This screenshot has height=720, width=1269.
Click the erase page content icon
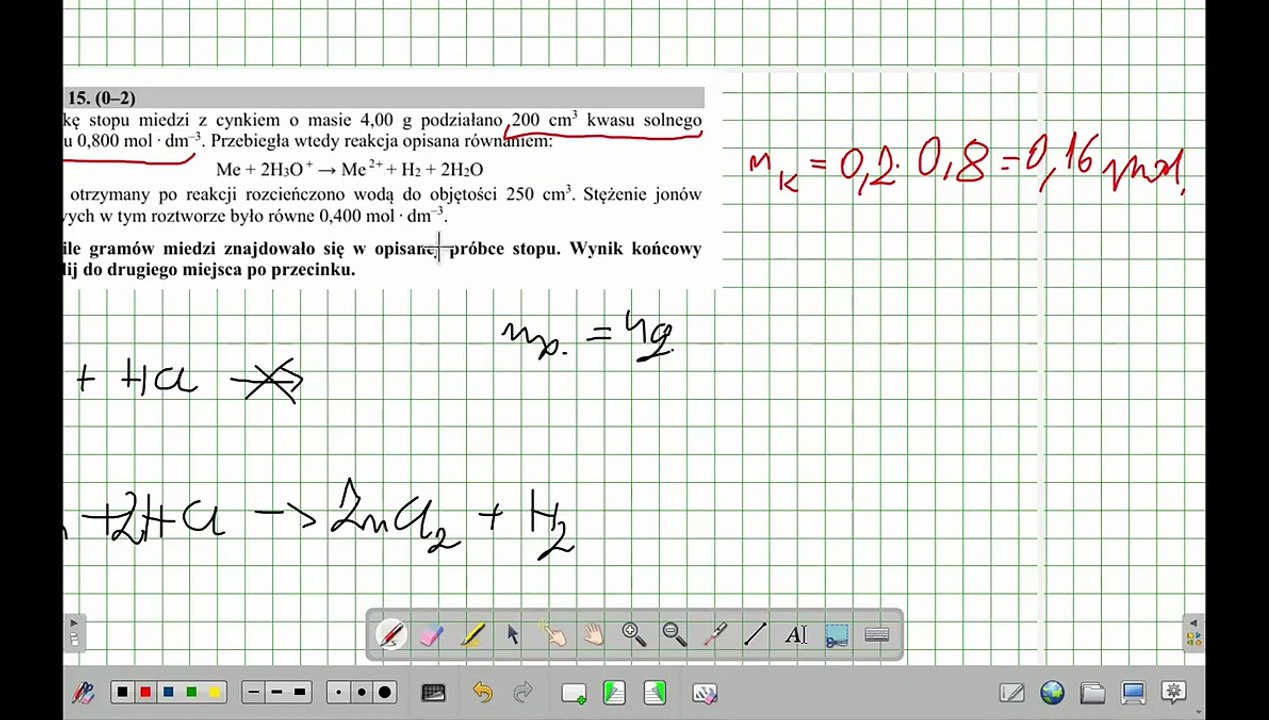705,692
